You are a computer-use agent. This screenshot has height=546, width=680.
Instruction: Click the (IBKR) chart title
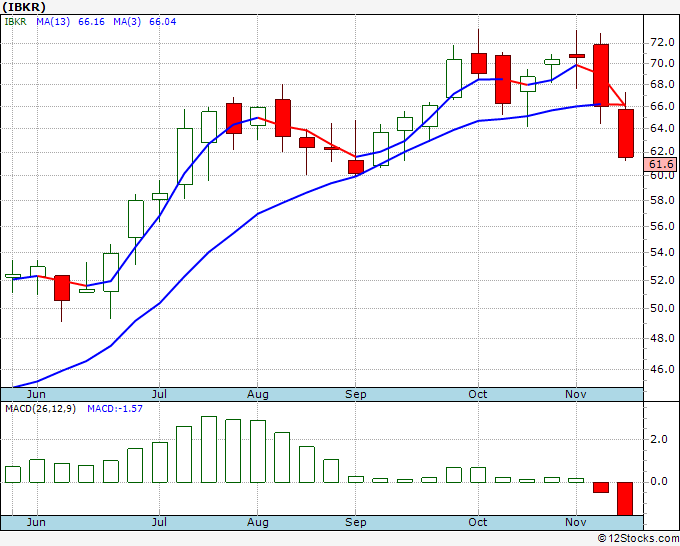pyautogui.click(x=24, y=7)
